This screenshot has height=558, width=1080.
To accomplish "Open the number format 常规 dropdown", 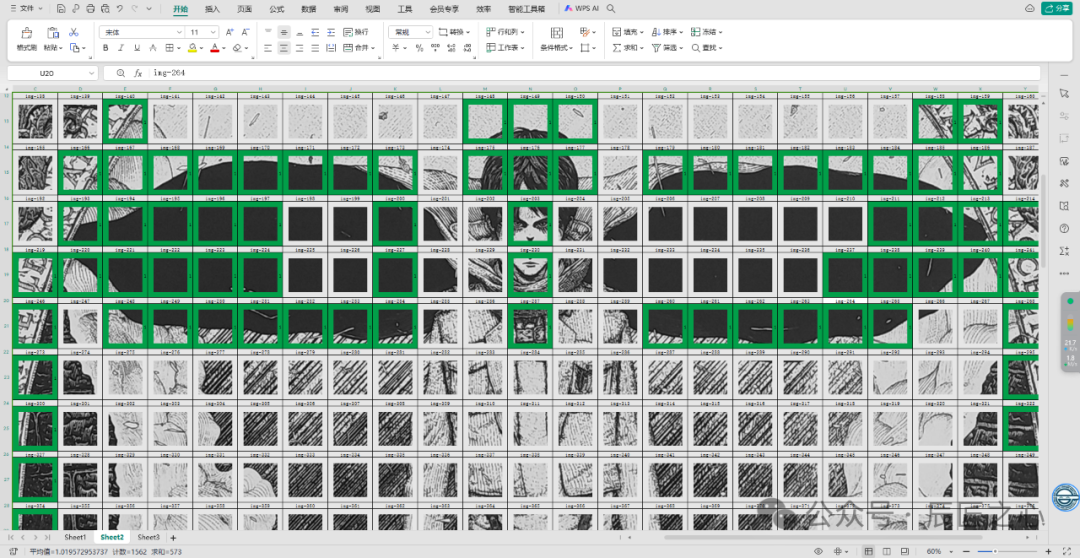I will [x=427, y=32].
